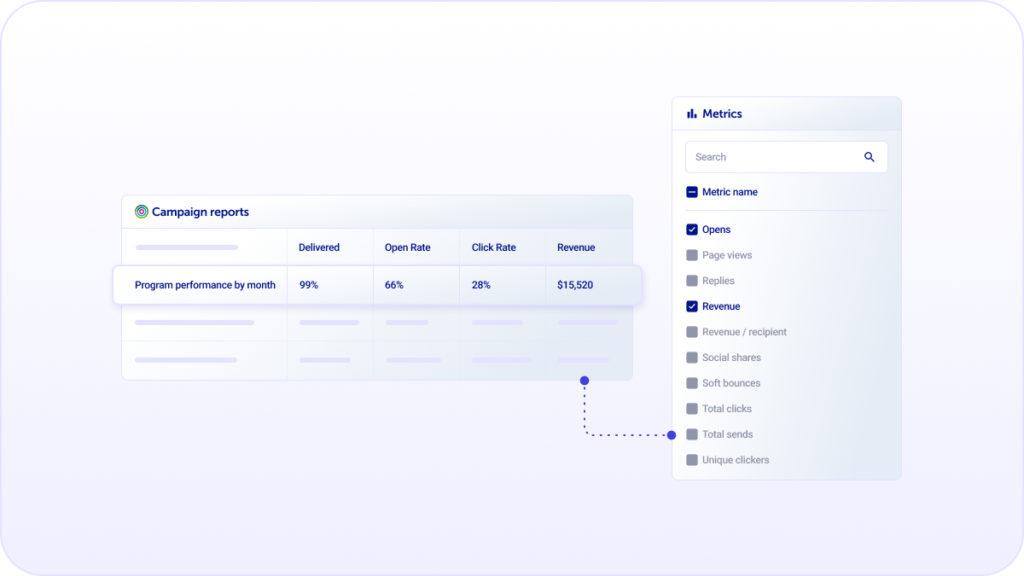The width and height of the screenshot is (1024, 576).
Task: Click the Campaign reports title
Action: pyautogui.click(x=199, y=211)
